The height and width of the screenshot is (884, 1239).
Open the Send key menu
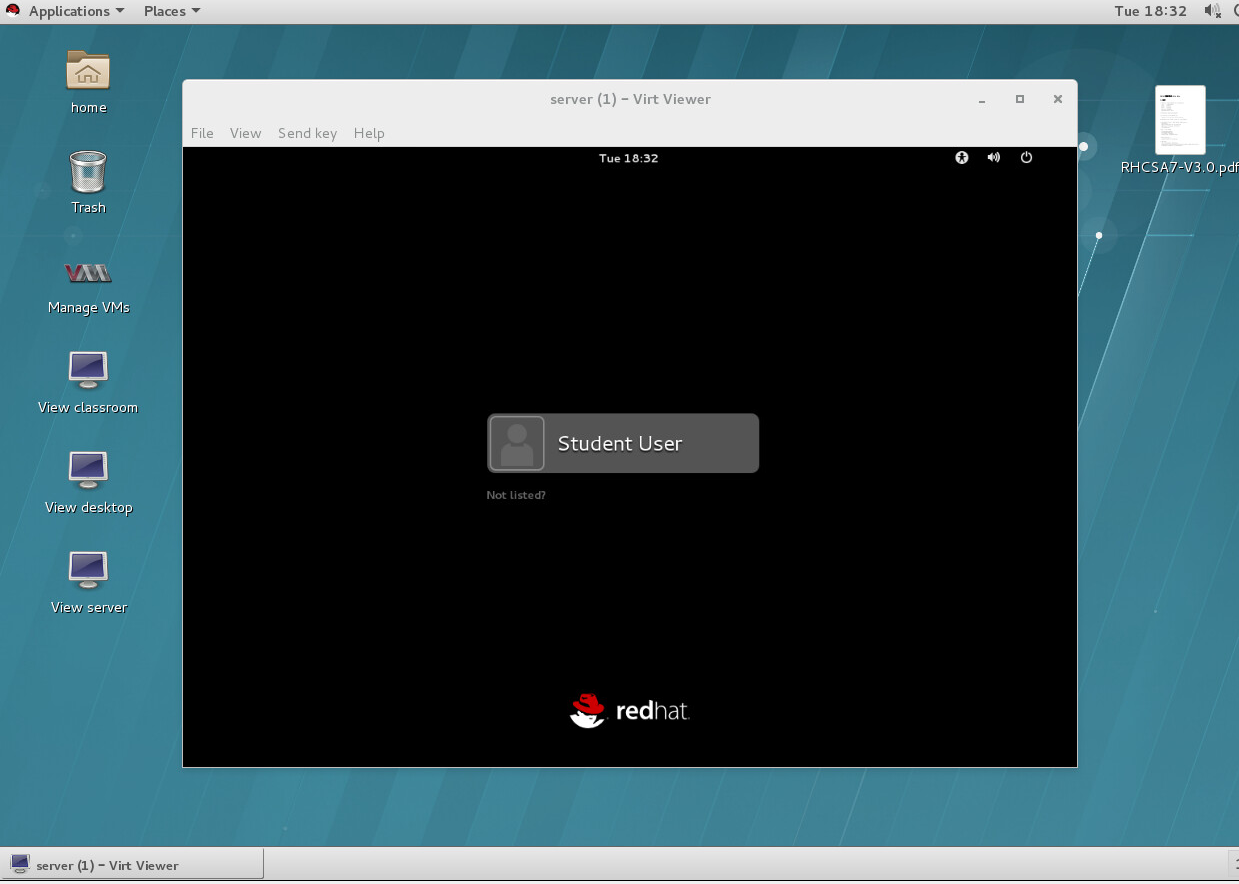point(307,133)
